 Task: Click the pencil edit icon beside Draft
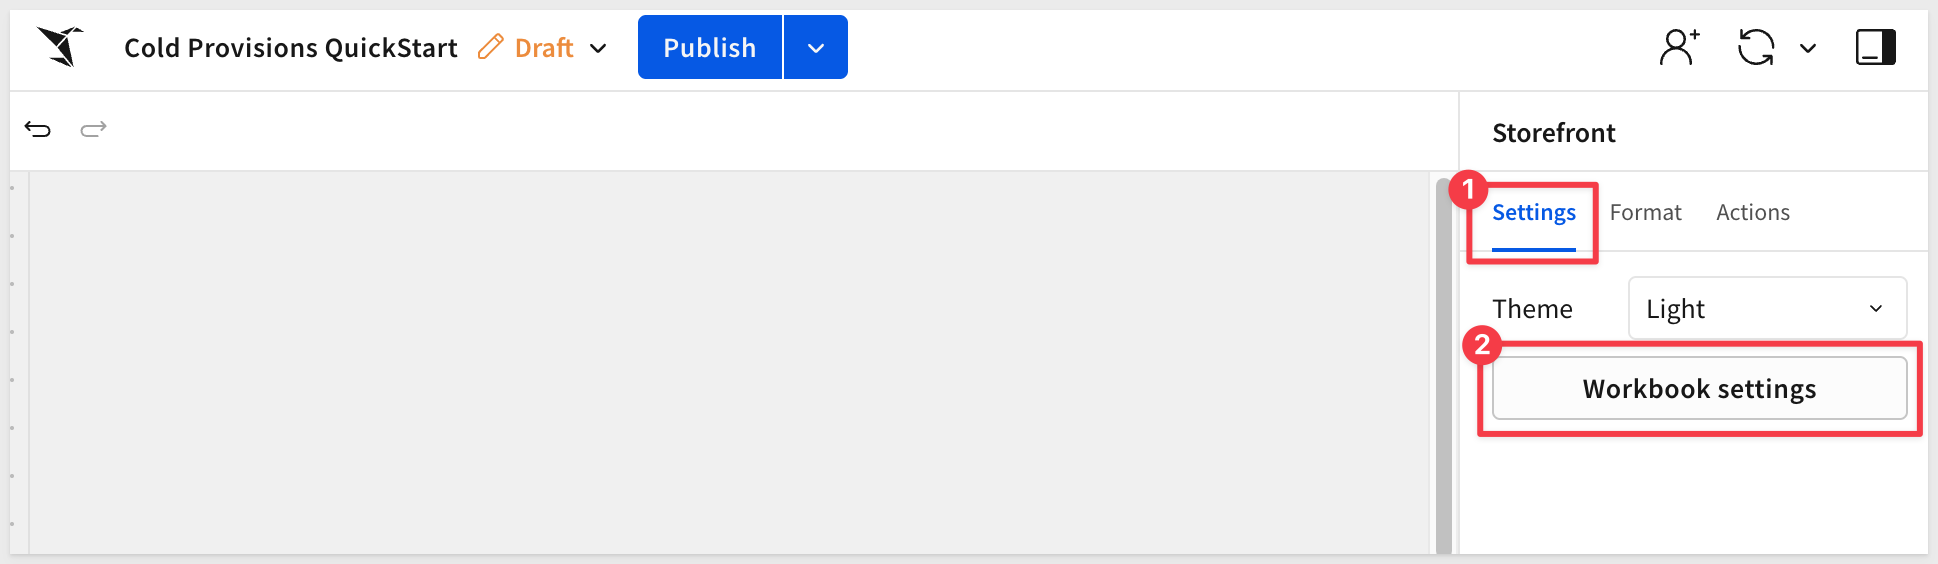click(x=490, y=47)
